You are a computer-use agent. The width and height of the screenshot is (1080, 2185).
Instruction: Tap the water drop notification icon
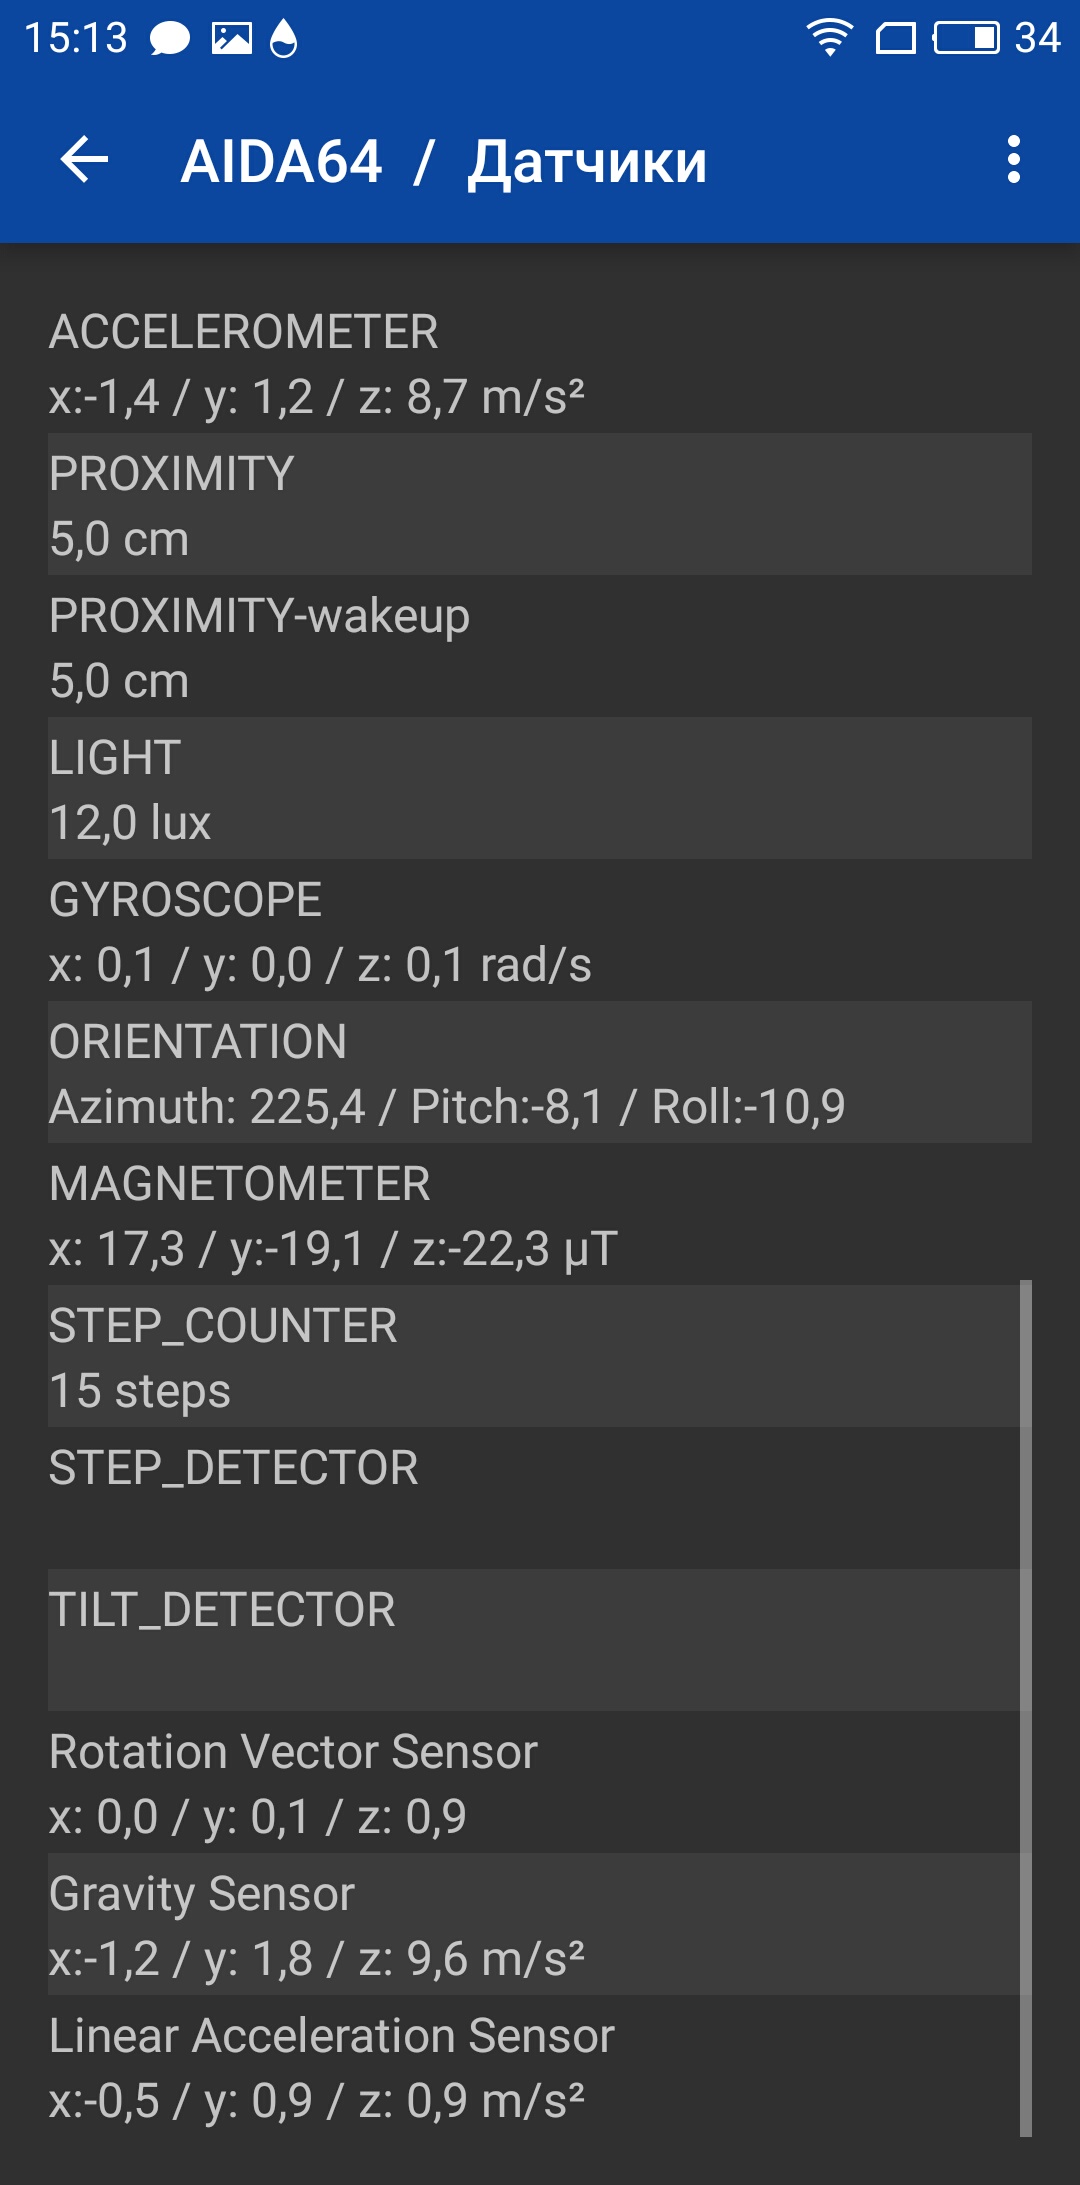coord(284,39)
